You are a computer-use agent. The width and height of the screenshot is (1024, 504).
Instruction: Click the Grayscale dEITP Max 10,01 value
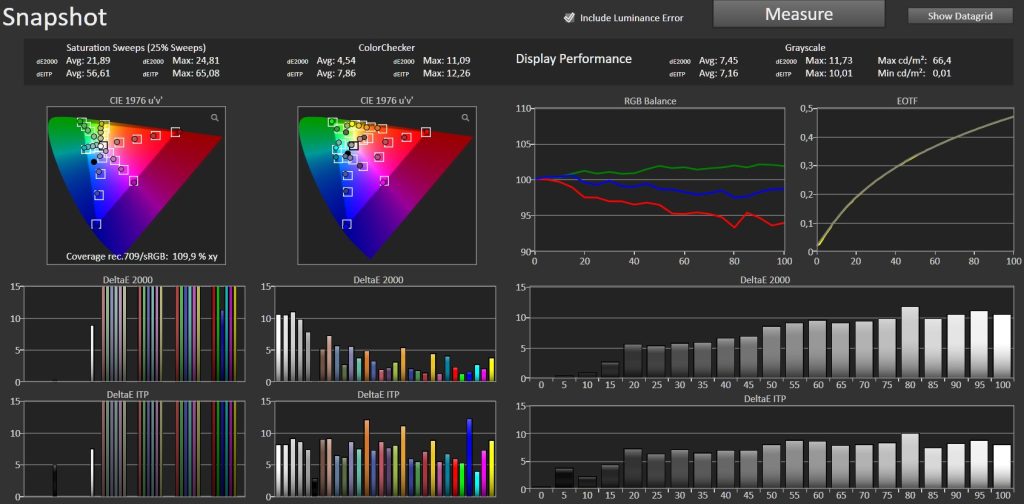tap(829, 72)
